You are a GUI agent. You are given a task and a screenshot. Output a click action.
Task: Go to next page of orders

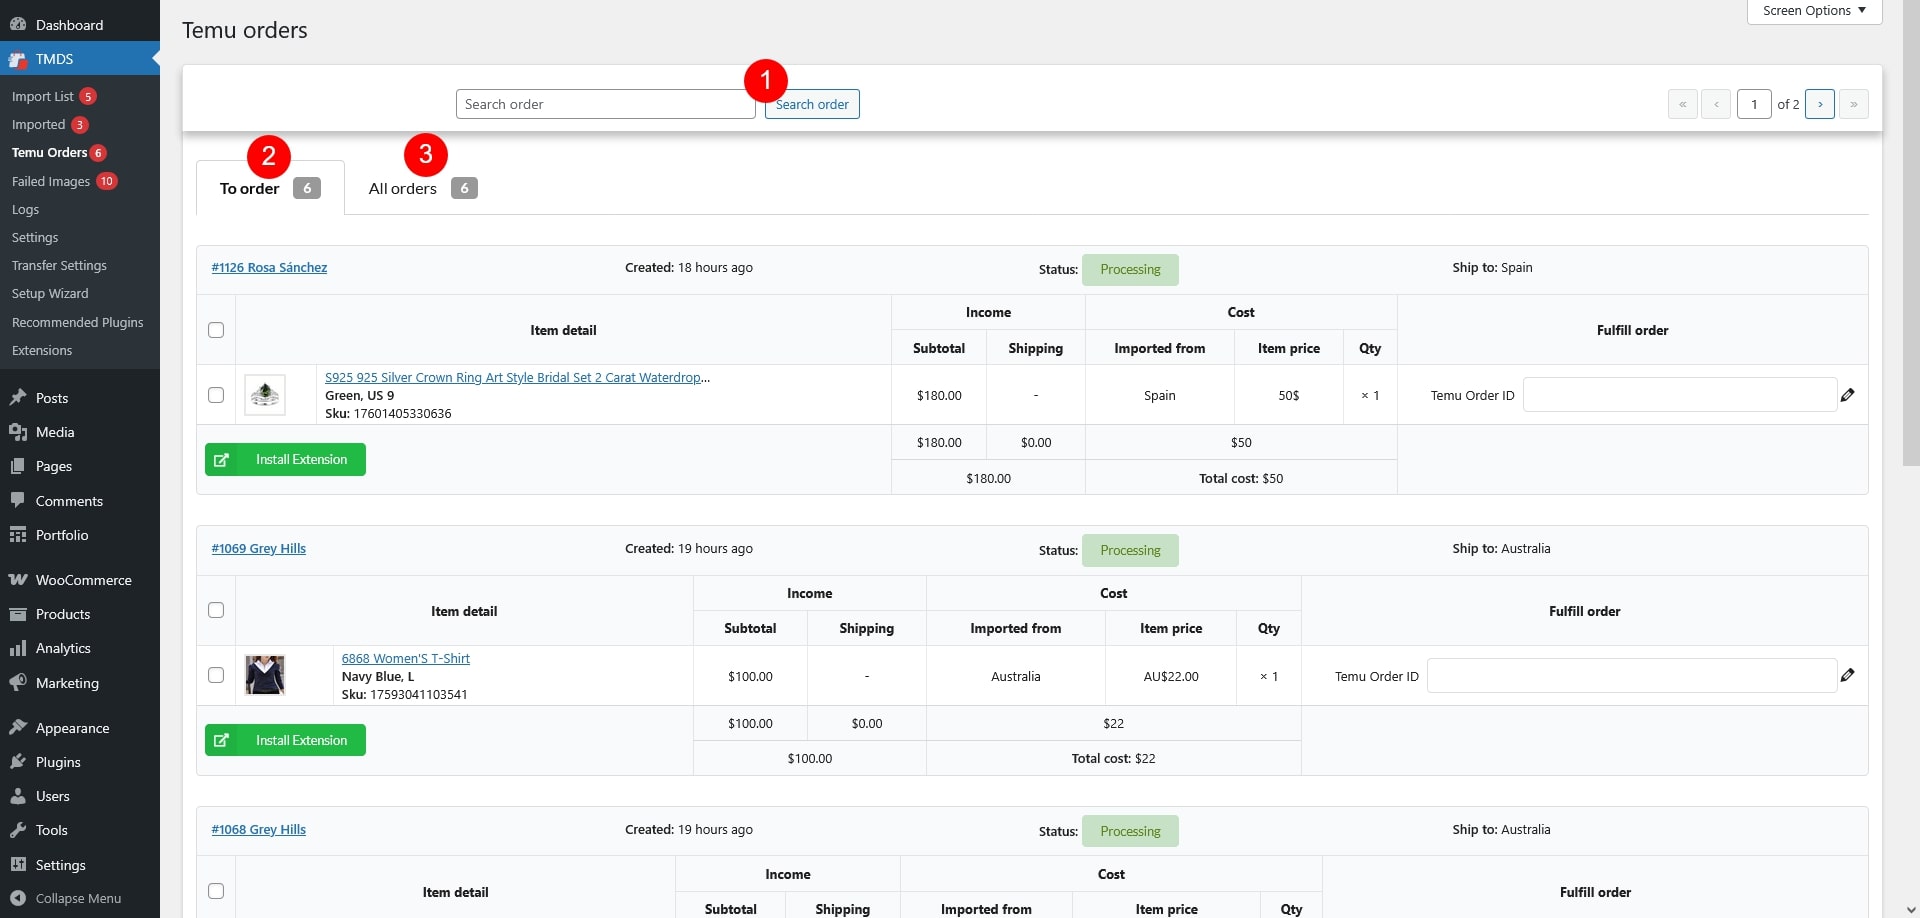[x=1820, y=104]
